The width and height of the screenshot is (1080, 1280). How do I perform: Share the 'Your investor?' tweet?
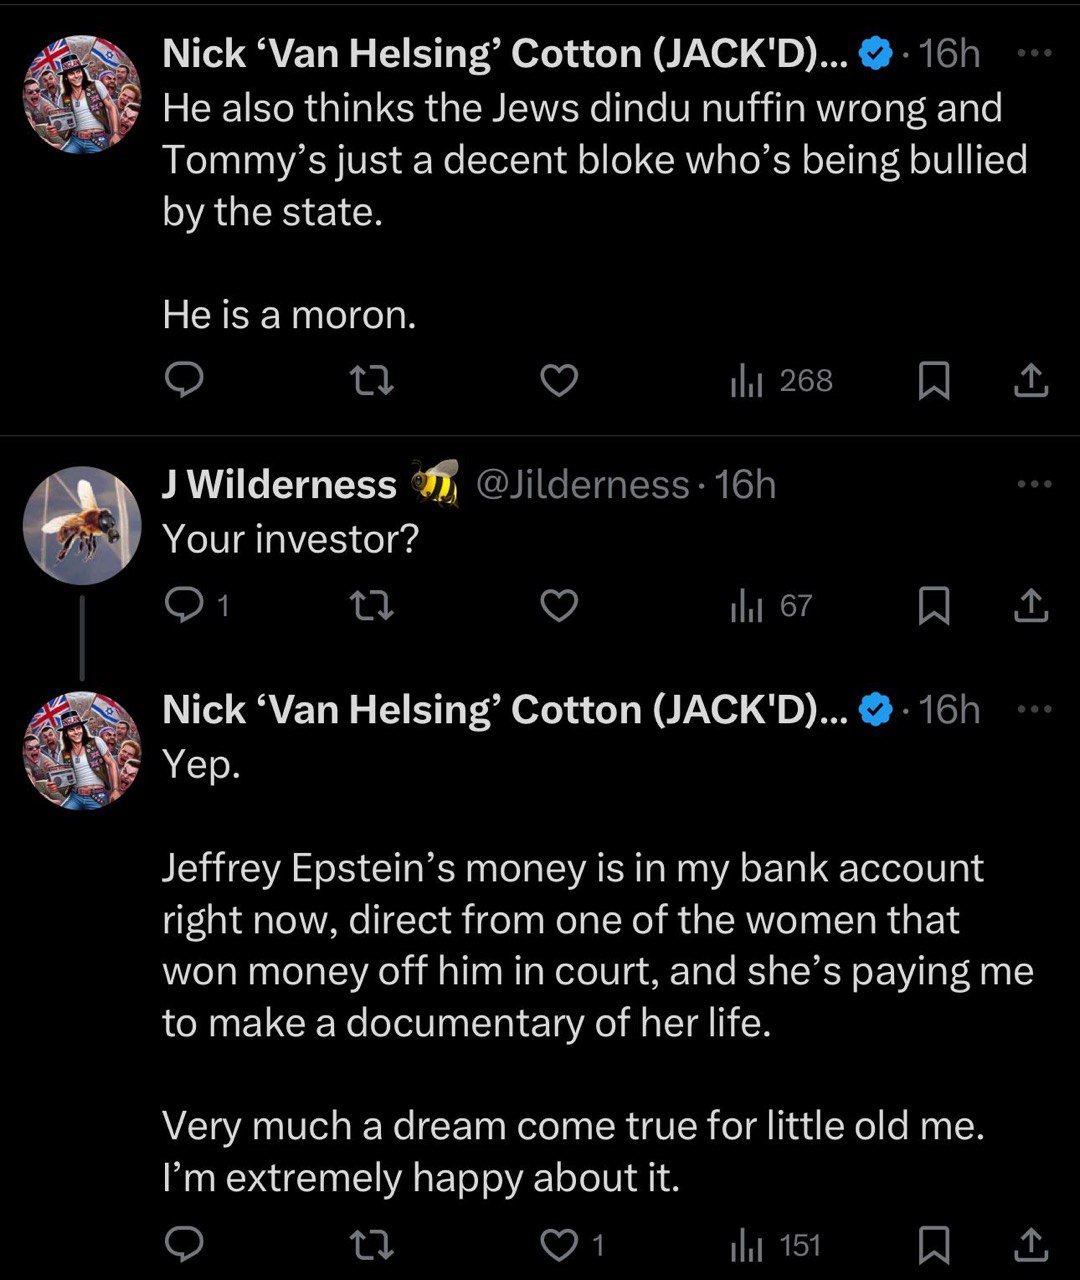(1031, 605)
